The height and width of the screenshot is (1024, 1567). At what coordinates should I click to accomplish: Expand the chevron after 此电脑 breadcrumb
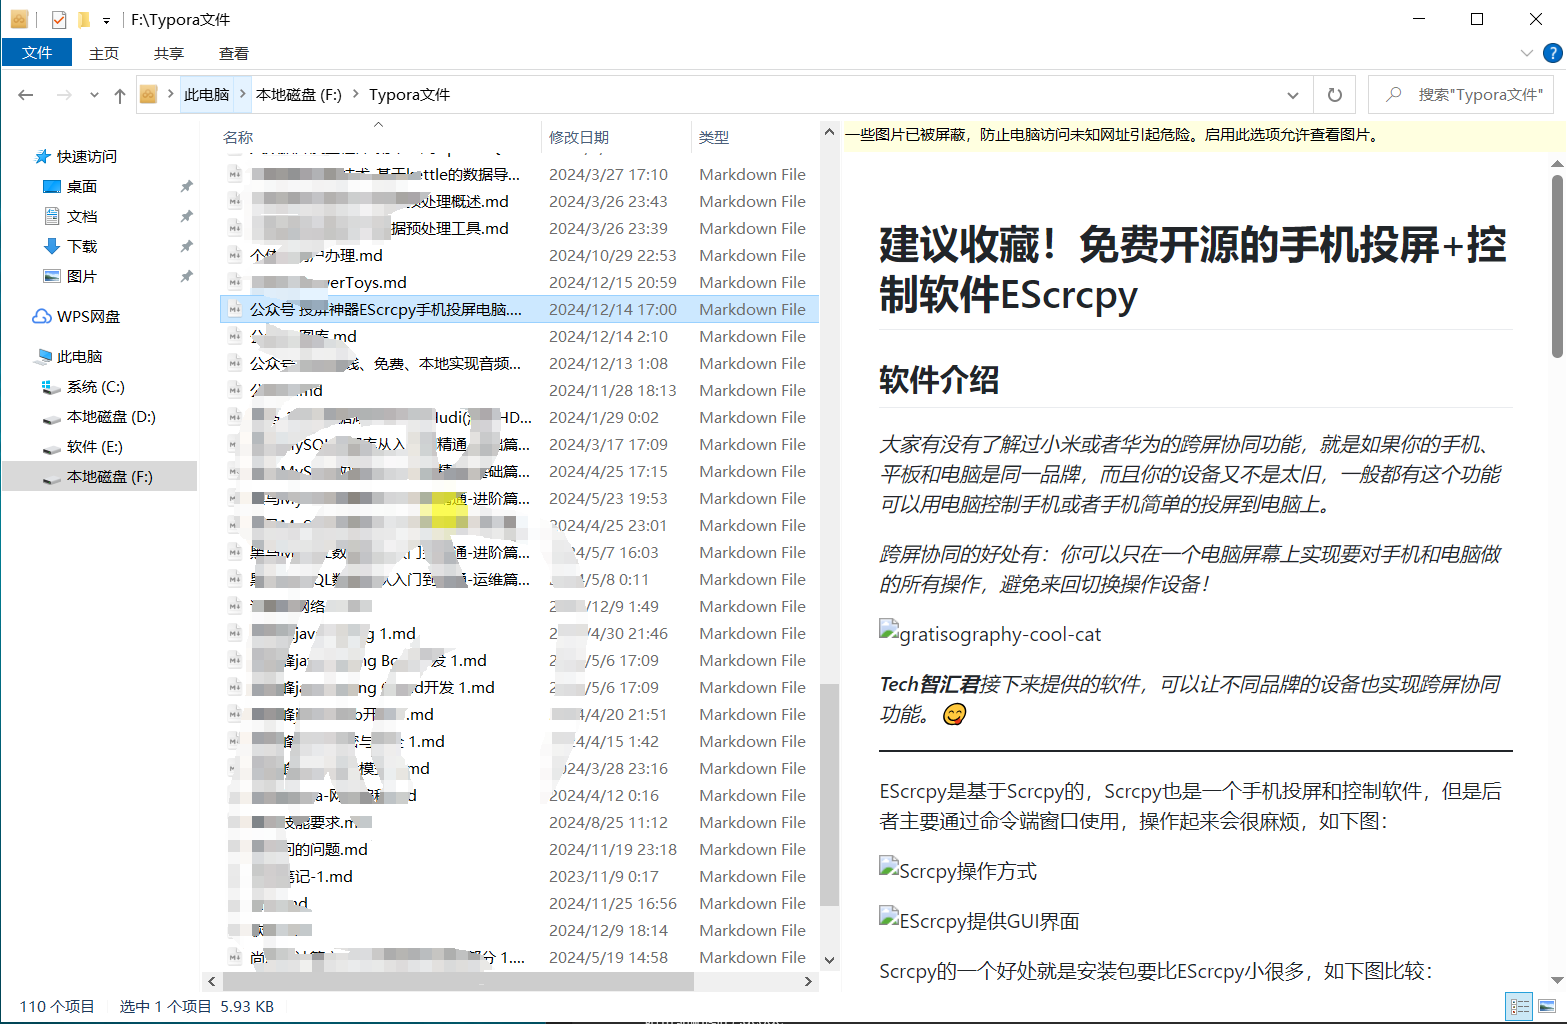(x=243, y=94)
